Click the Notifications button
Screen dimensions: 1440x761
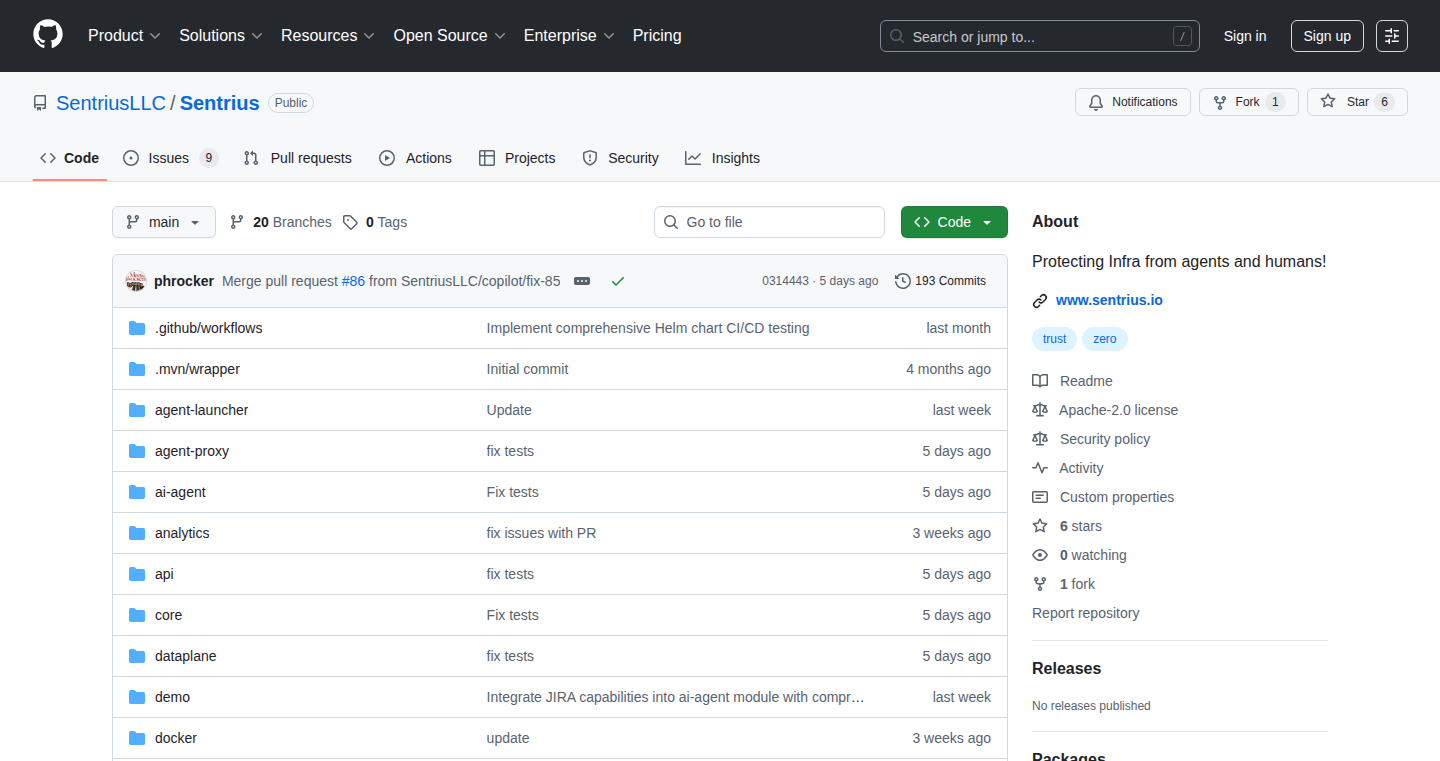[1133, 102]
